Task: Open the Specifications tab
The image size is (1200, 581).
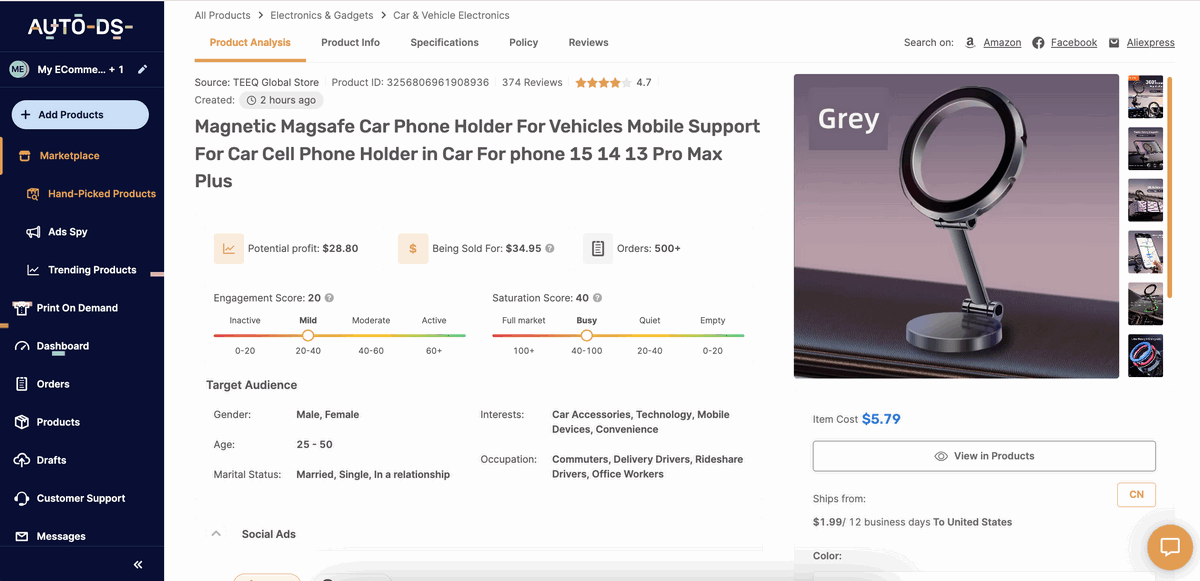Action: [x=444, y=42]
